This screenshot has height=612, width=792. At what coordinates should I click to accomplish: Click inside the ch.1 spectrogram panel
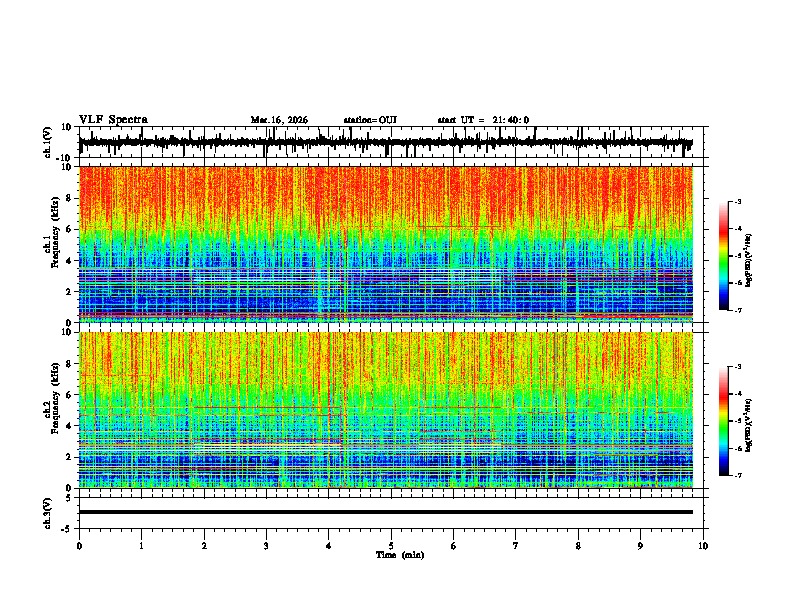(x=386, y=244)
